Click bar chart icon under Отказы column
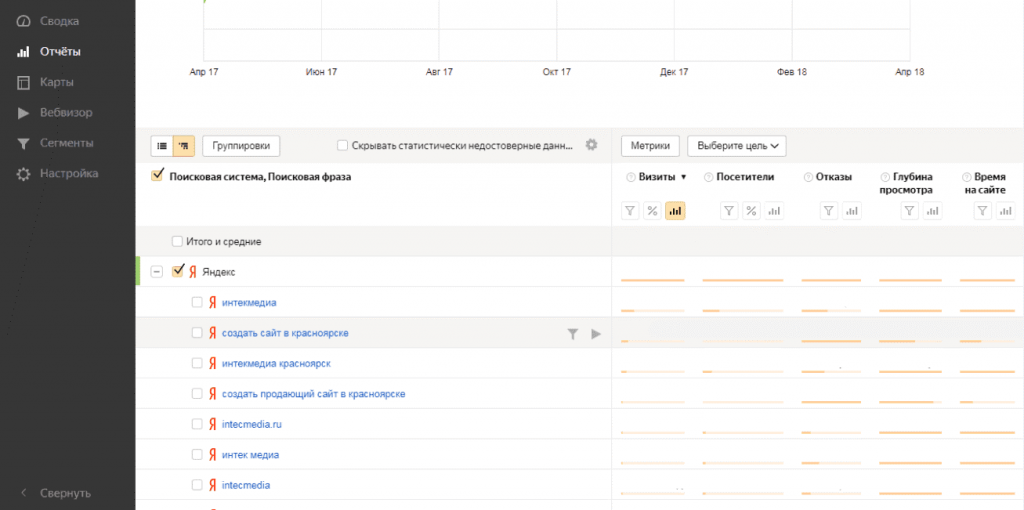Screen dimensions: 1024x510 point(851,211)
